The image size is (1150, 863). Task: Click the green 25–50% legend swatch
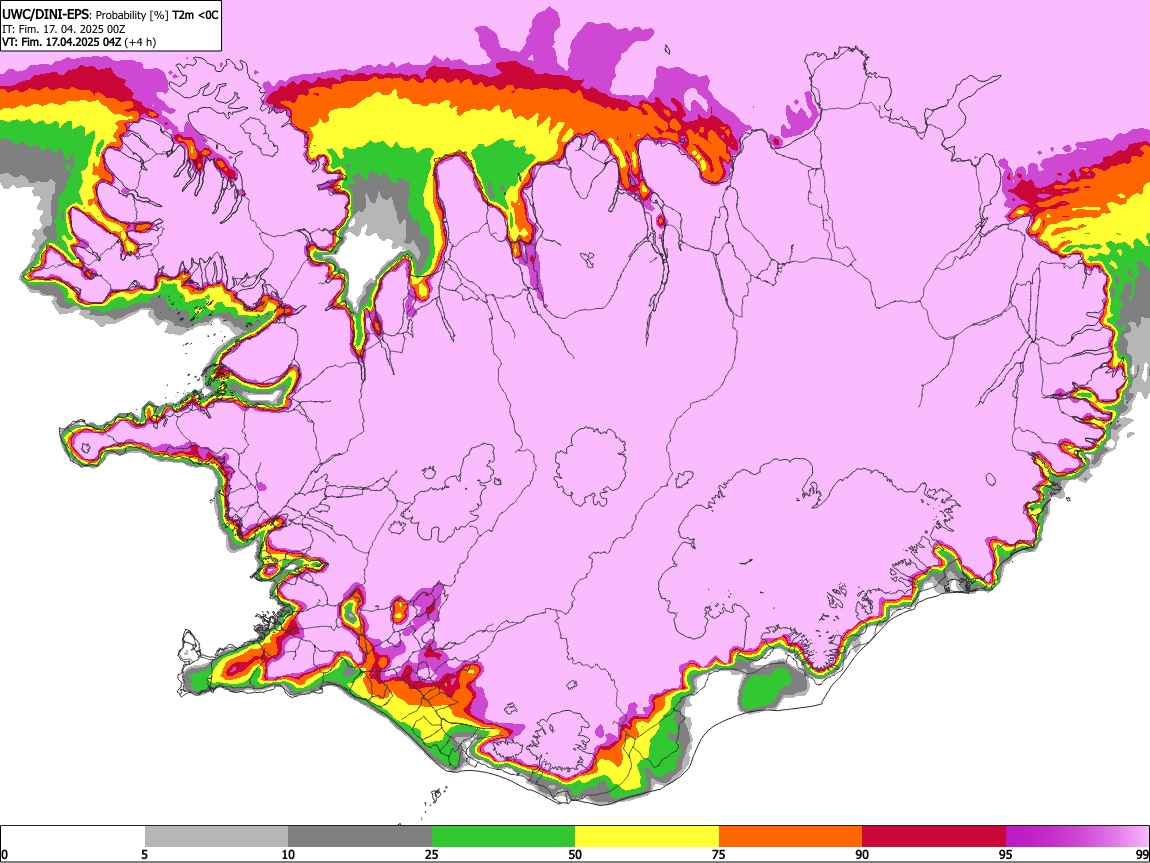[x=503, y=836]
